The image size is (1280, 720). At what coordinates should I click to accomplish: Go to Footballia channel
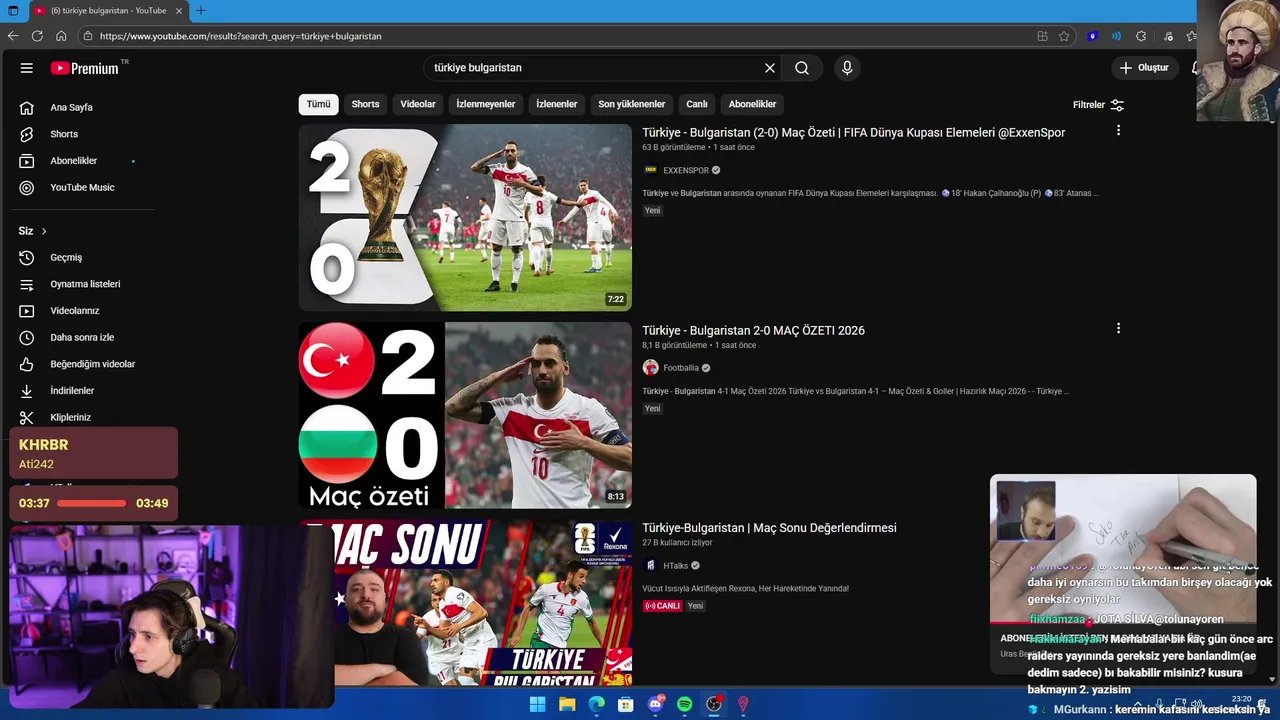pos(681,368)
